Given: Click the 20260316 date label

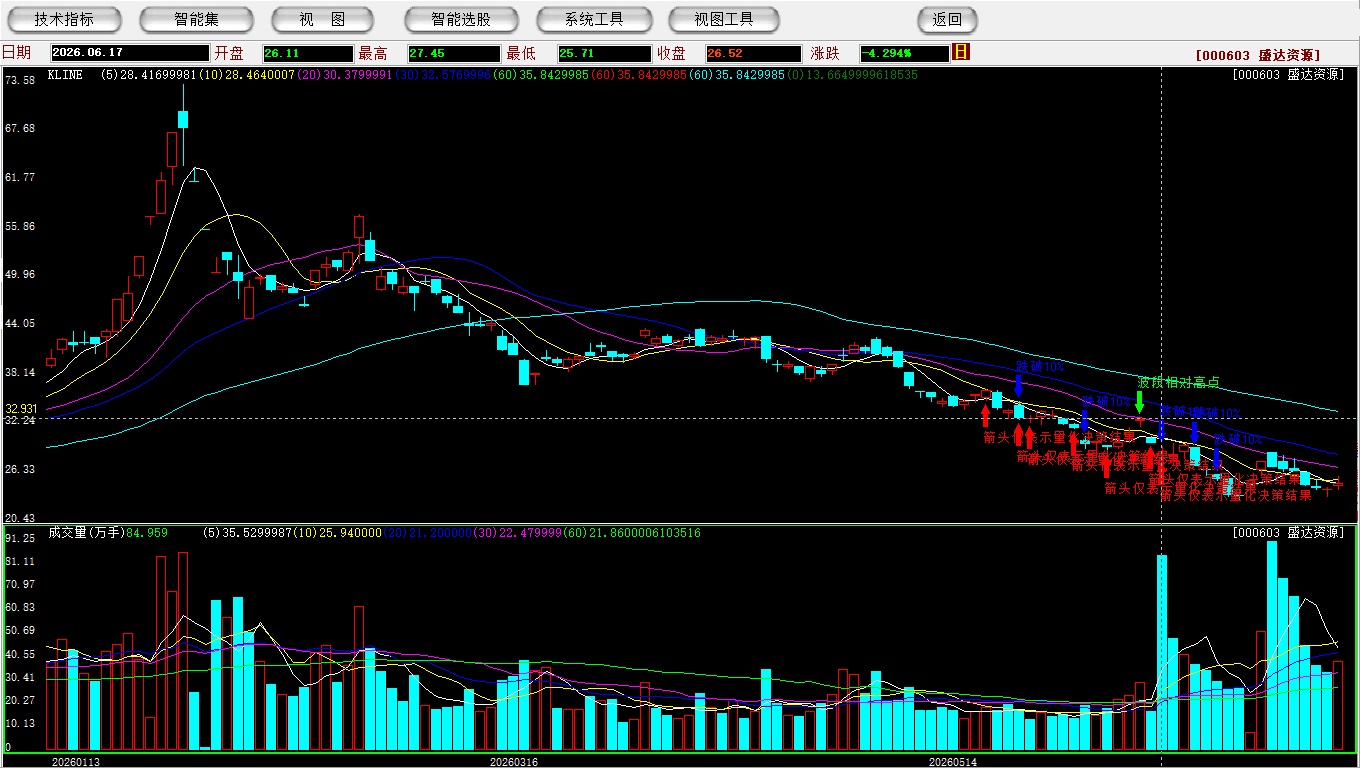Looking at the screenshot, I should click(514, 762).
